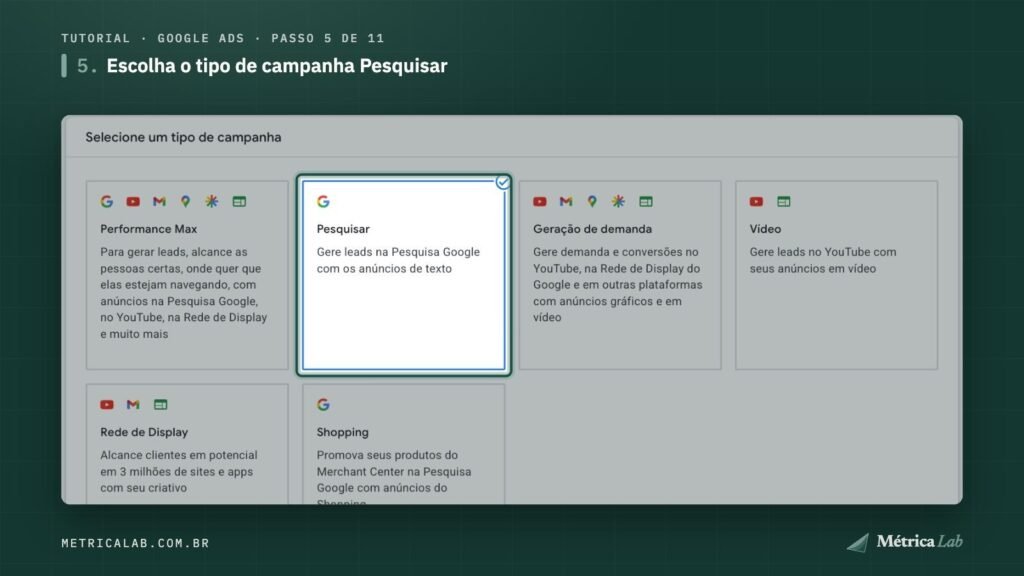Select the Rede de Display card title
The height and width of the screenshot is (576, 1024).
(x=144, y=432)
